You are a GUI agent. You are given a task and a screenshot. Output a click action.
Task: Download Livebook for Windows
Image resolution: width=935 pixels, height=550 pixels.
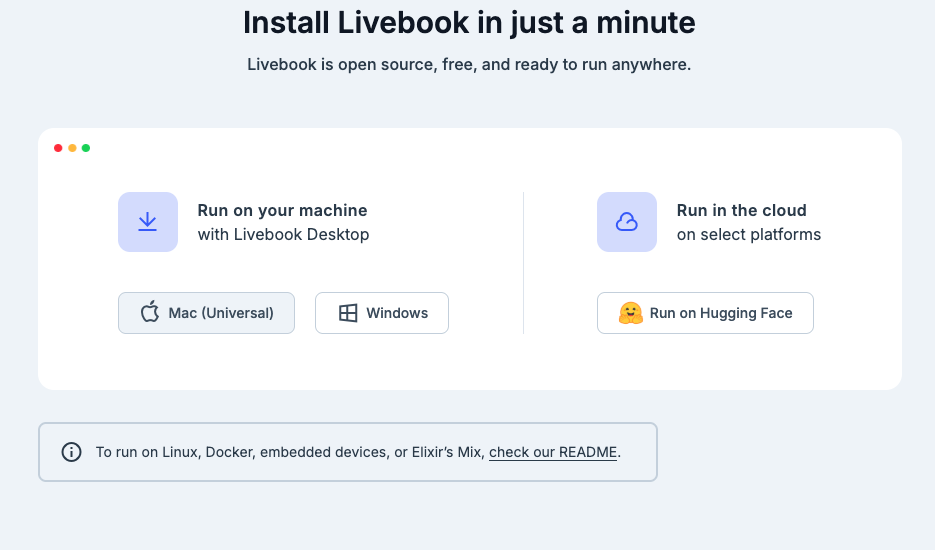(382, 313)
